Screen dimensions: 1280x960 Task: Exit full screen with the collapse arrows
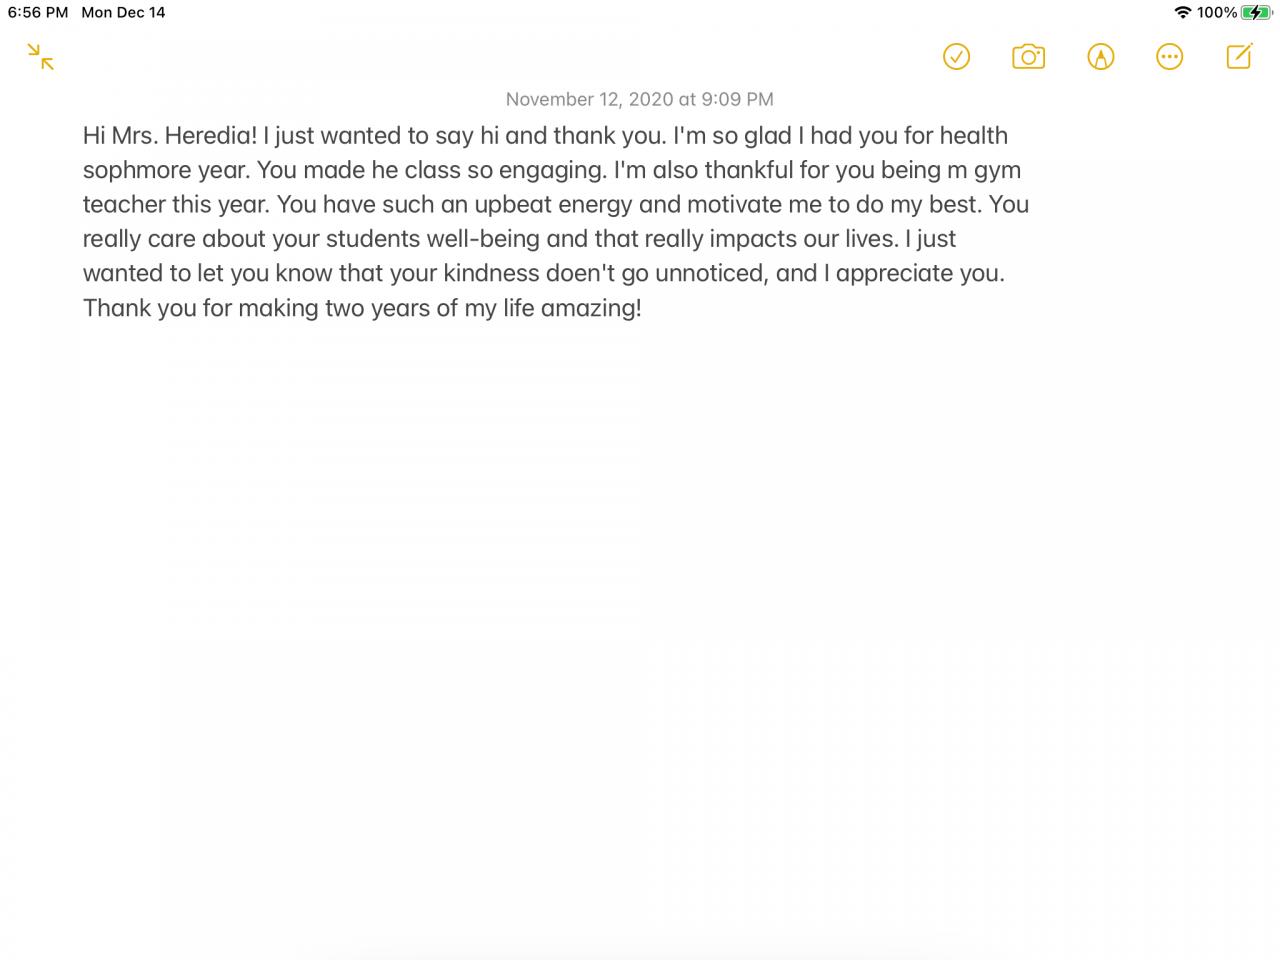pos(41,57)
